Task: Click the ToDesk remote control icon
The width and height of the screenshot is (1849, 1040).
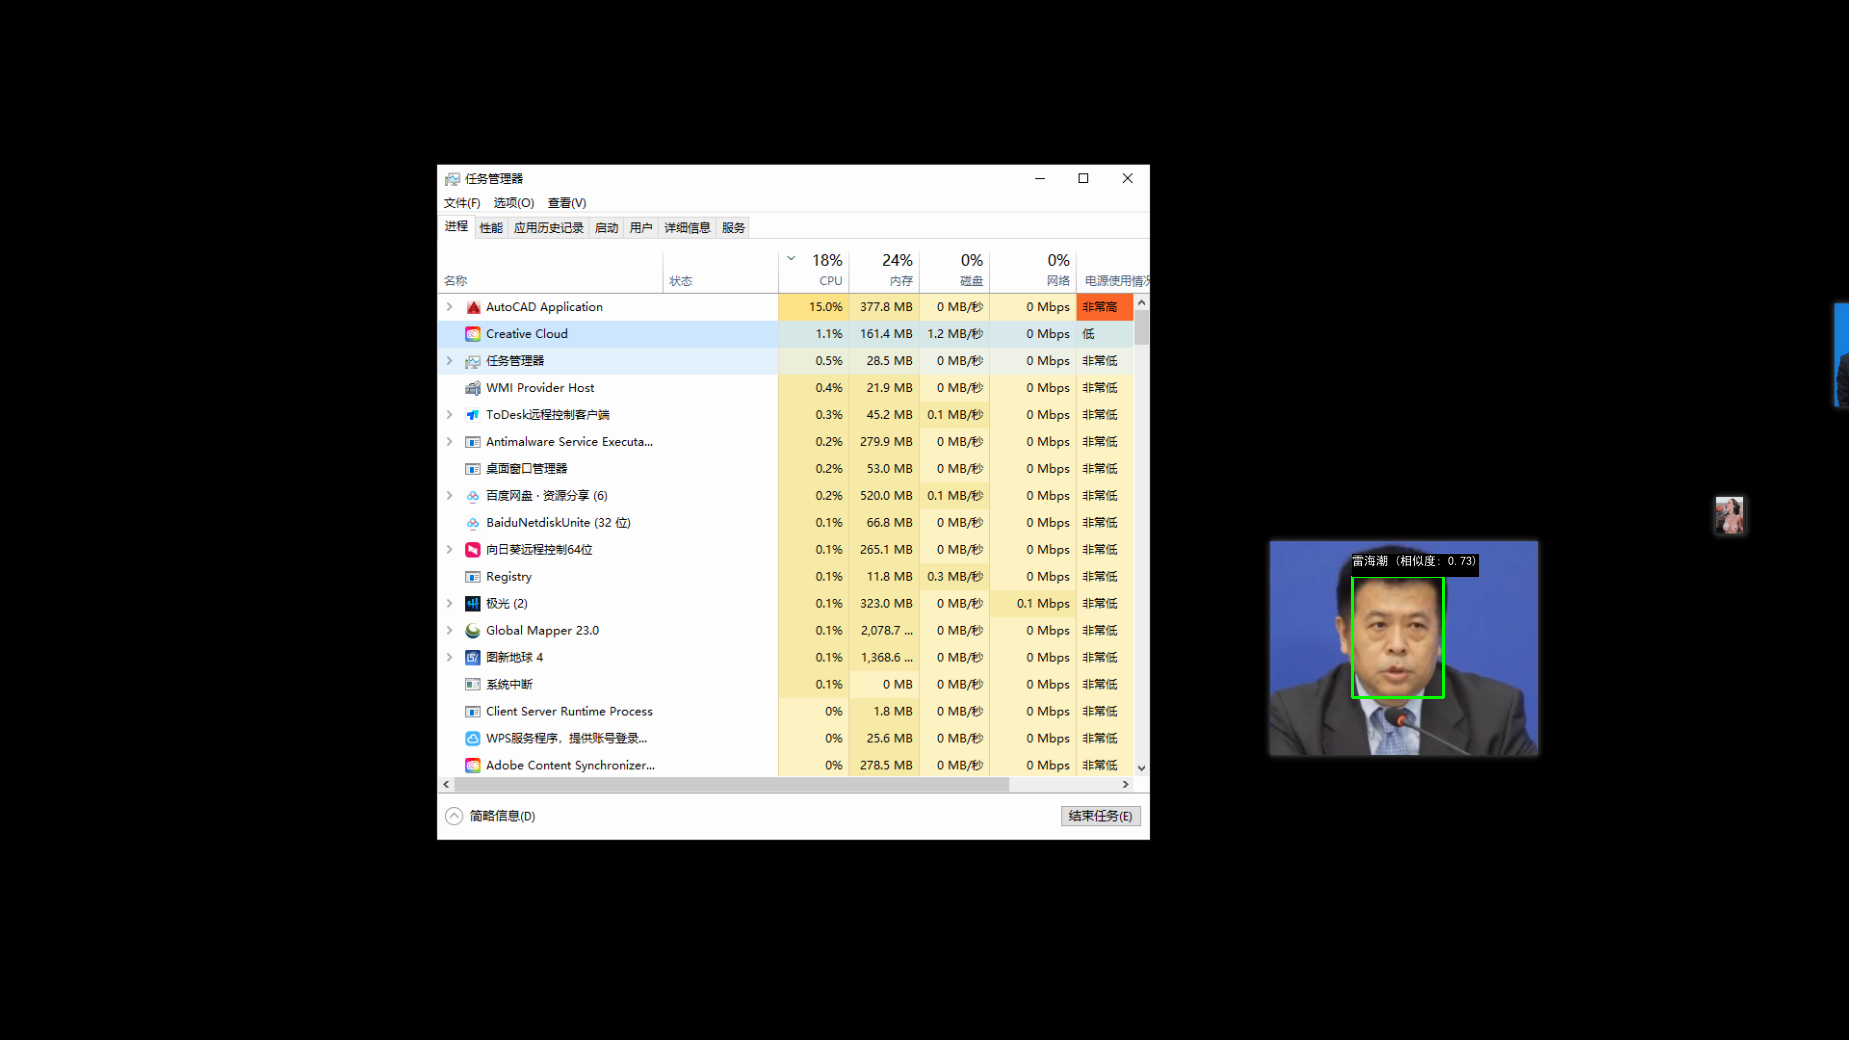Action: pos(473,415)
